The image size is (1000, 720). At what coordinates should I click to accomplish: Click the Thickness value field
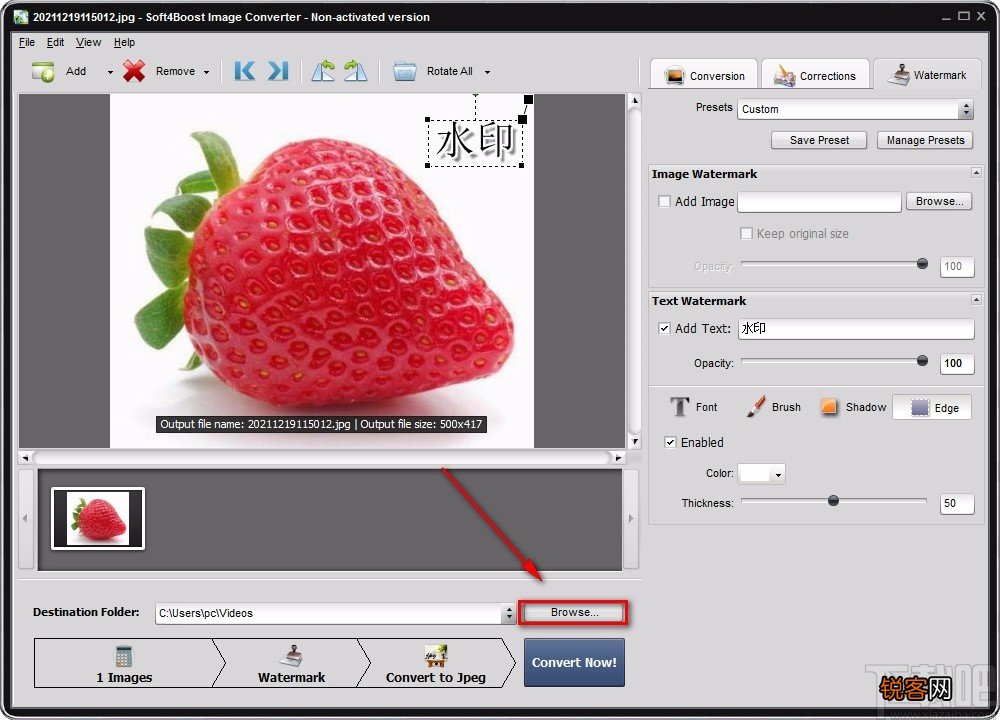coord(957,504)
